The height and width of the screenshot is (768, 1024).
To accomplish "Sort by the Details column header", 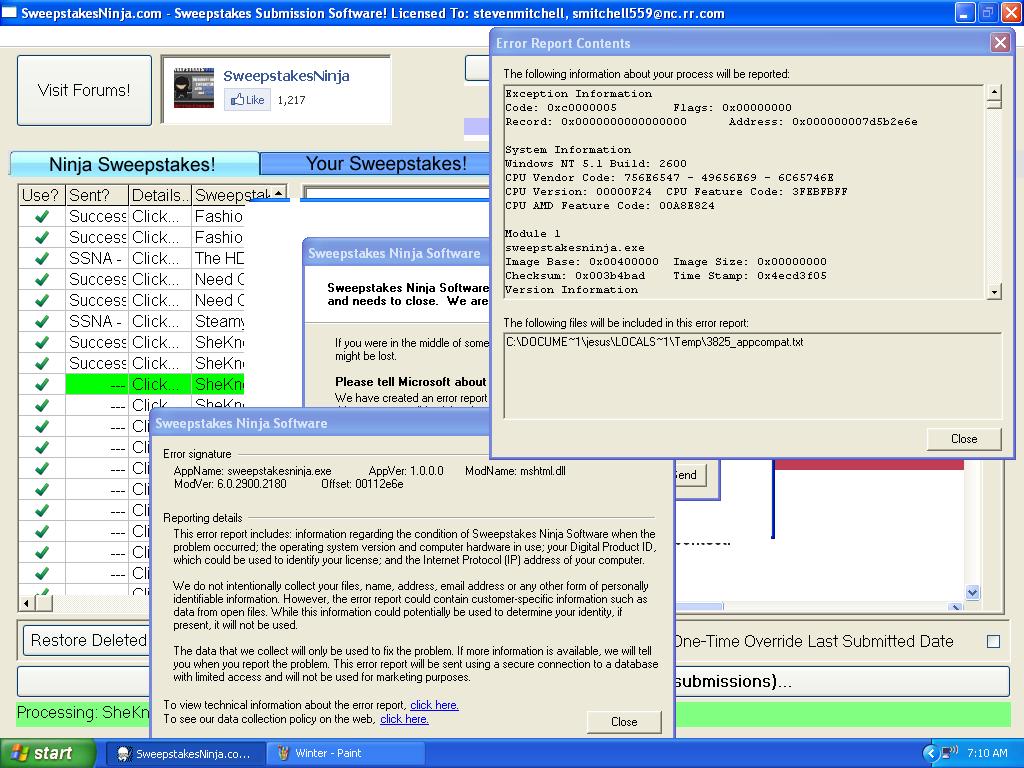I will click(159, 195).
